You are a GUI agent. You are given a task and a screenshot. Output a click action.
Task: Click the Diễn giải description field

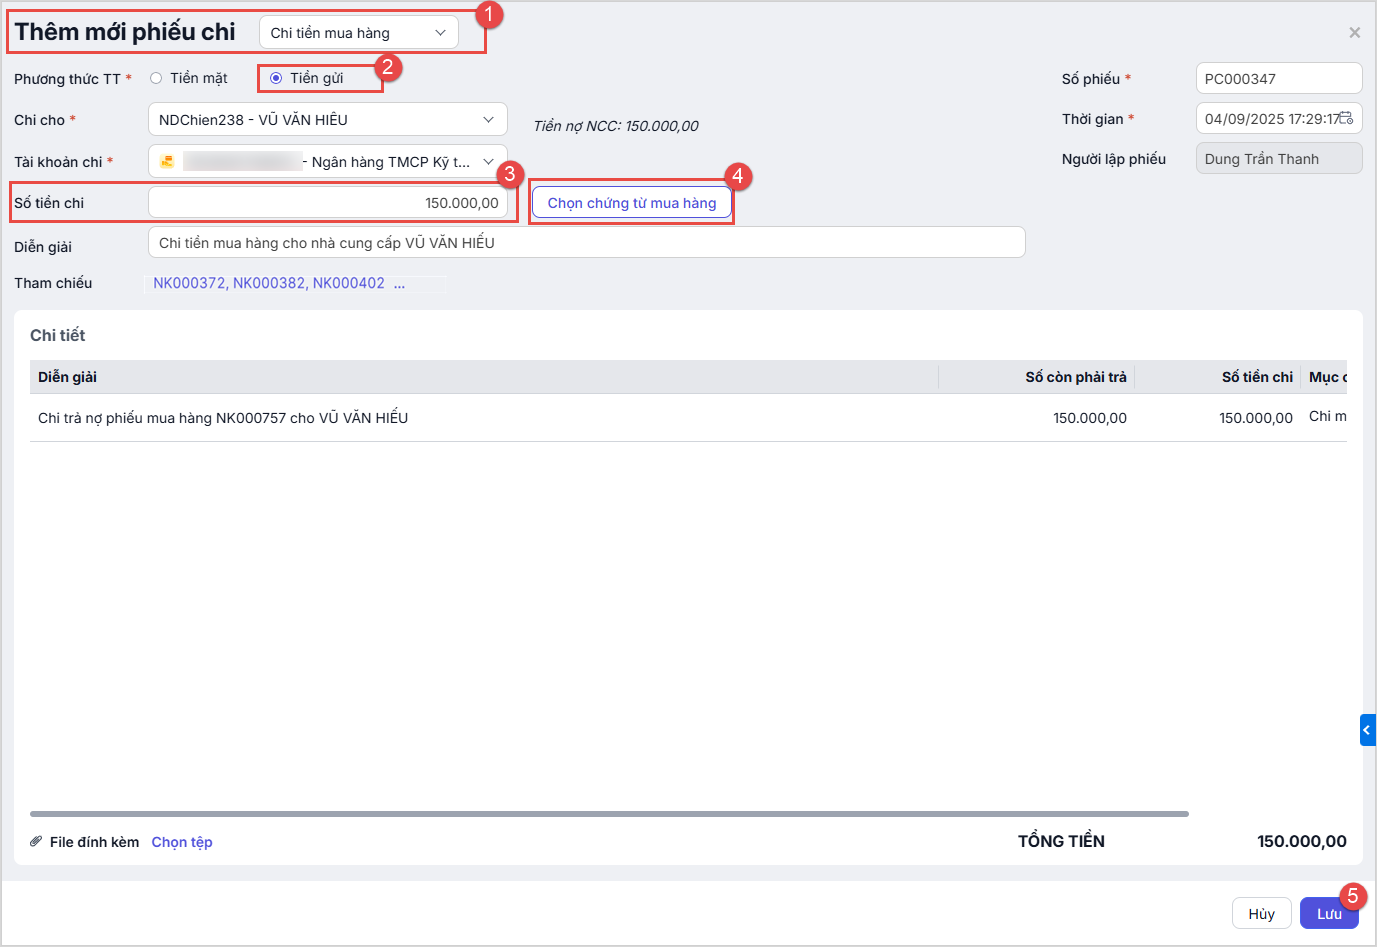pyautogui.click(x=587, y=242)
